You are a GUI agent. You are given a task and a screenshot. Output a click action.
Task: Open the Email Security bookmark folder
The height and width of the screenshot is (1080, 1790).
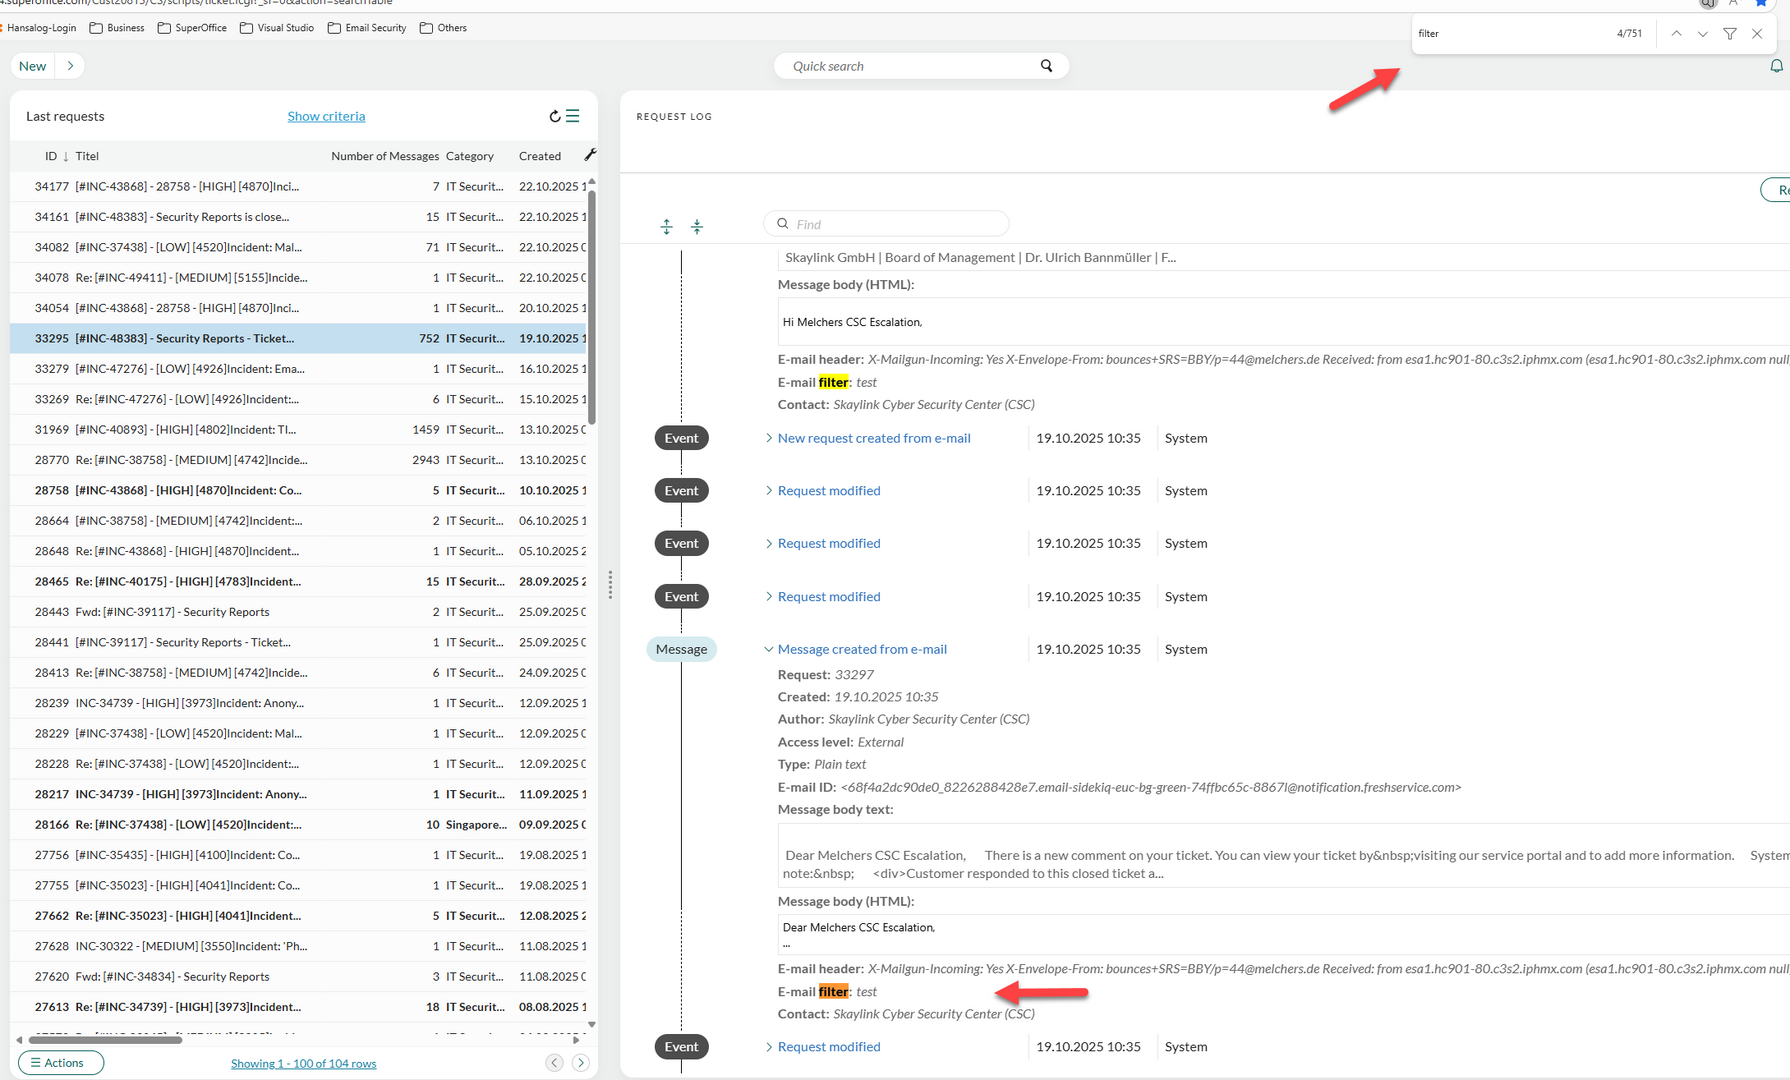(367, 28)
